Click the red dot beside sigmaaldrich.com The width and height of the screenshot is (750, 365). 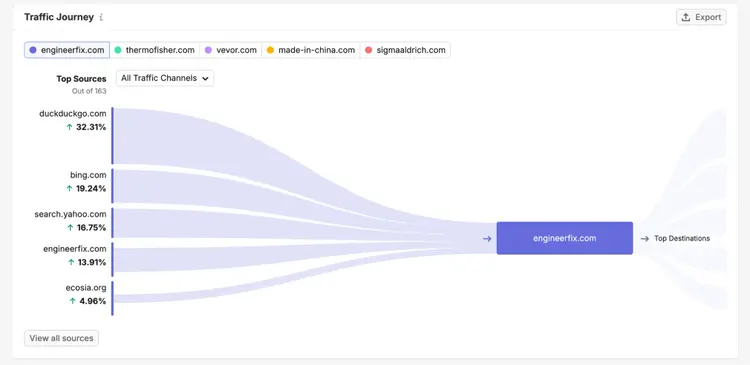click(x=368, y=50)
